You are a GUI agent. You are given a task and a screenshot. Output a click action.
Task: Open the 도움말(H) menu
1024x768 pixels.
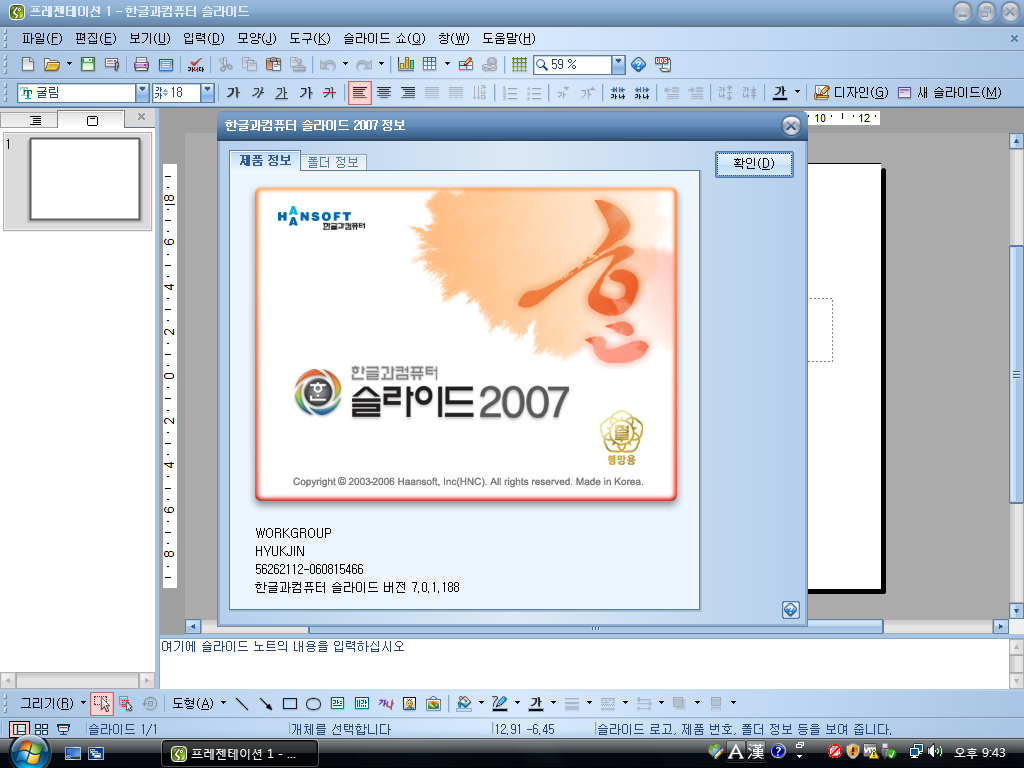coord(509,39)
